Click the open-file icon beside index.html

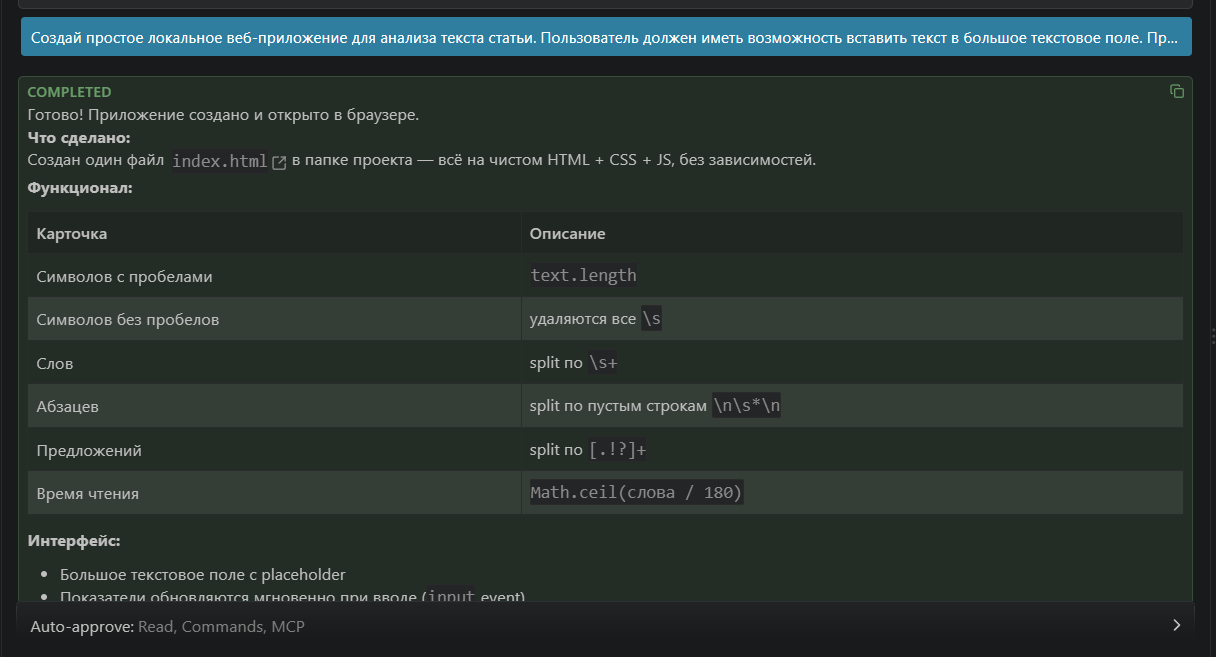coord(280,162)
